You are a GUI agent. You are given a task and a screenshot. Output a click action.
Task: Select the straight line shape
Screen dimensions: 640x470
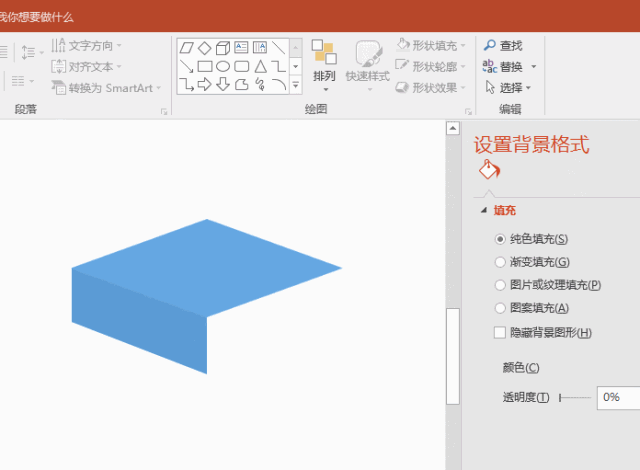pos(278,48)
